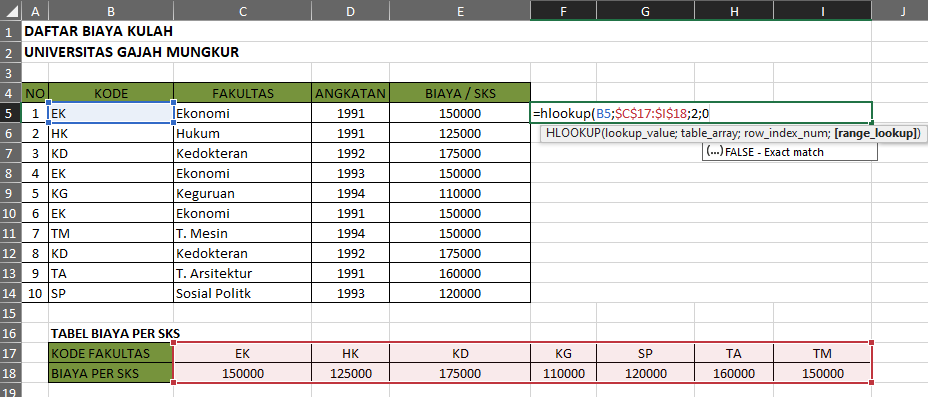Screen dimensions: 928x397
Task: Click the (...) icon in autocomplete tooltip
Action: click(x=714, y=151)
